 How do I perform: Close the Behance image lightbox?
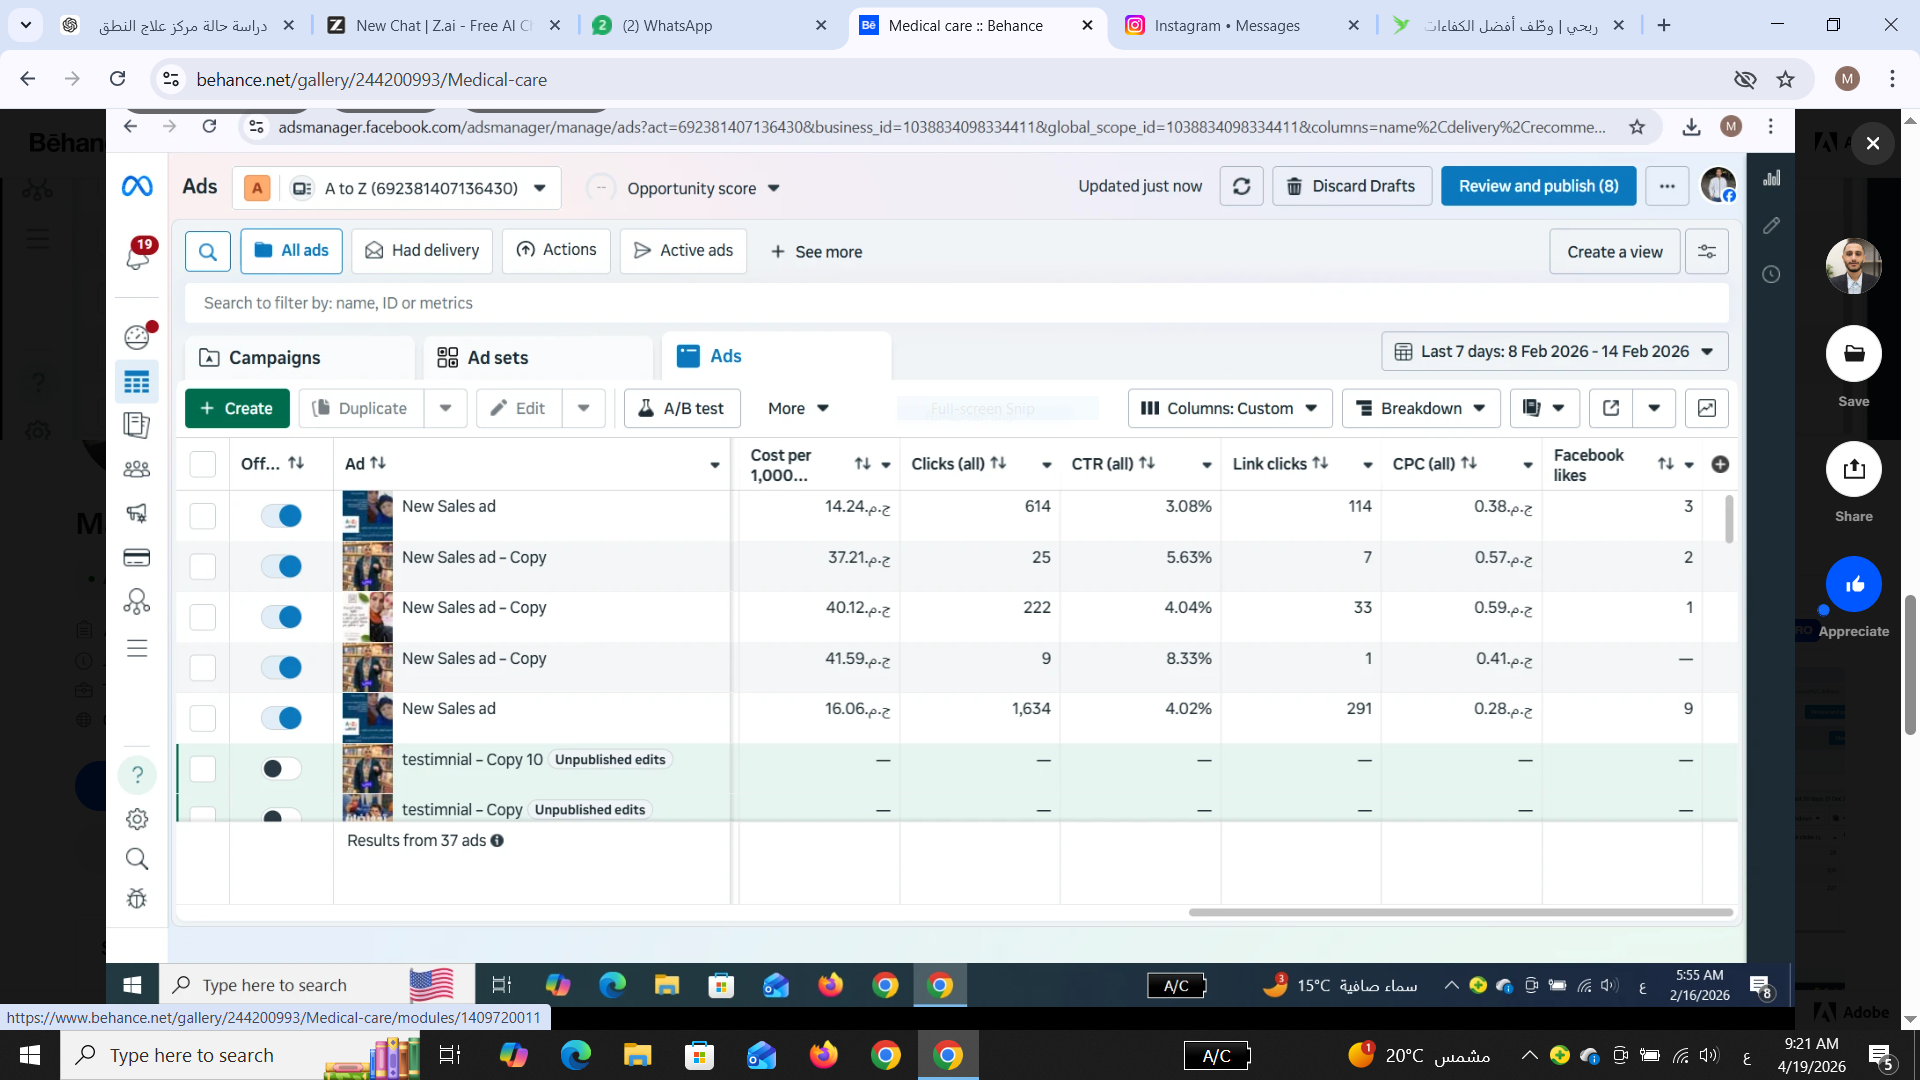1872,143
